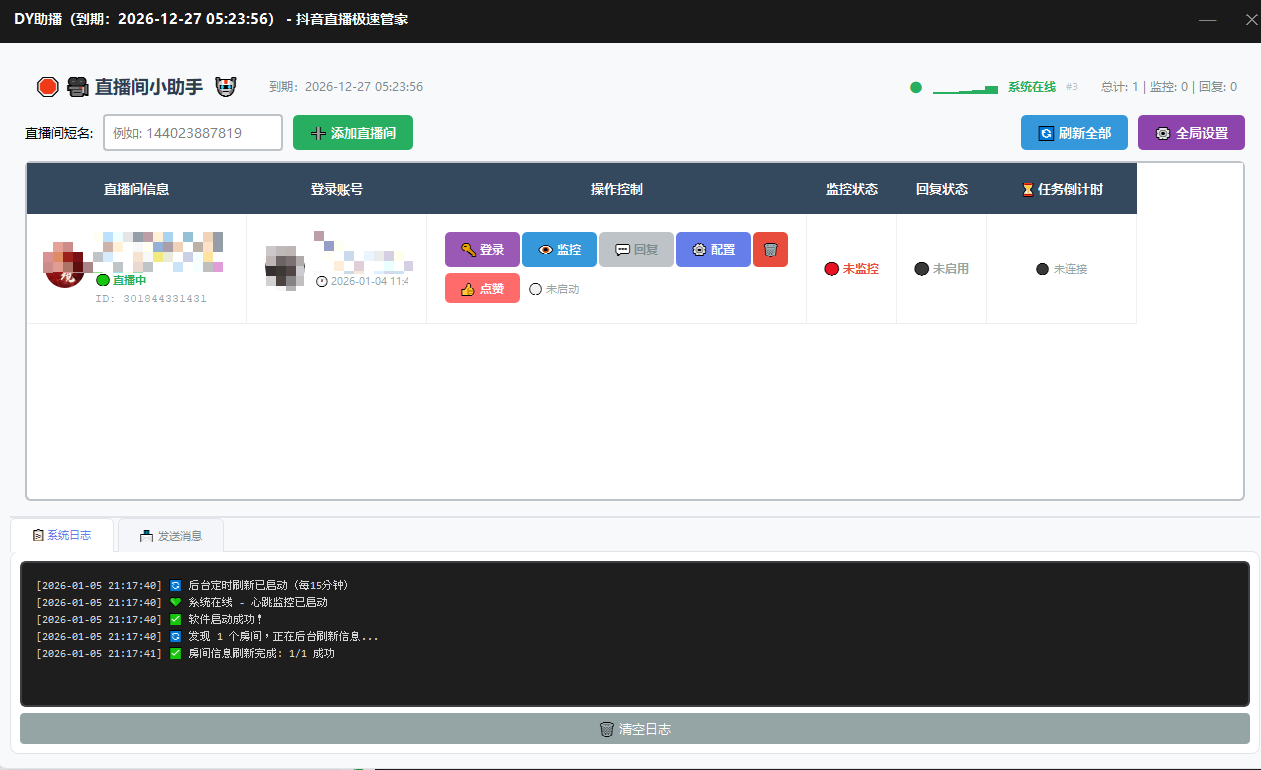Click the hourglass icon in 任务倒计时 header

click(x=1027, y=190)
